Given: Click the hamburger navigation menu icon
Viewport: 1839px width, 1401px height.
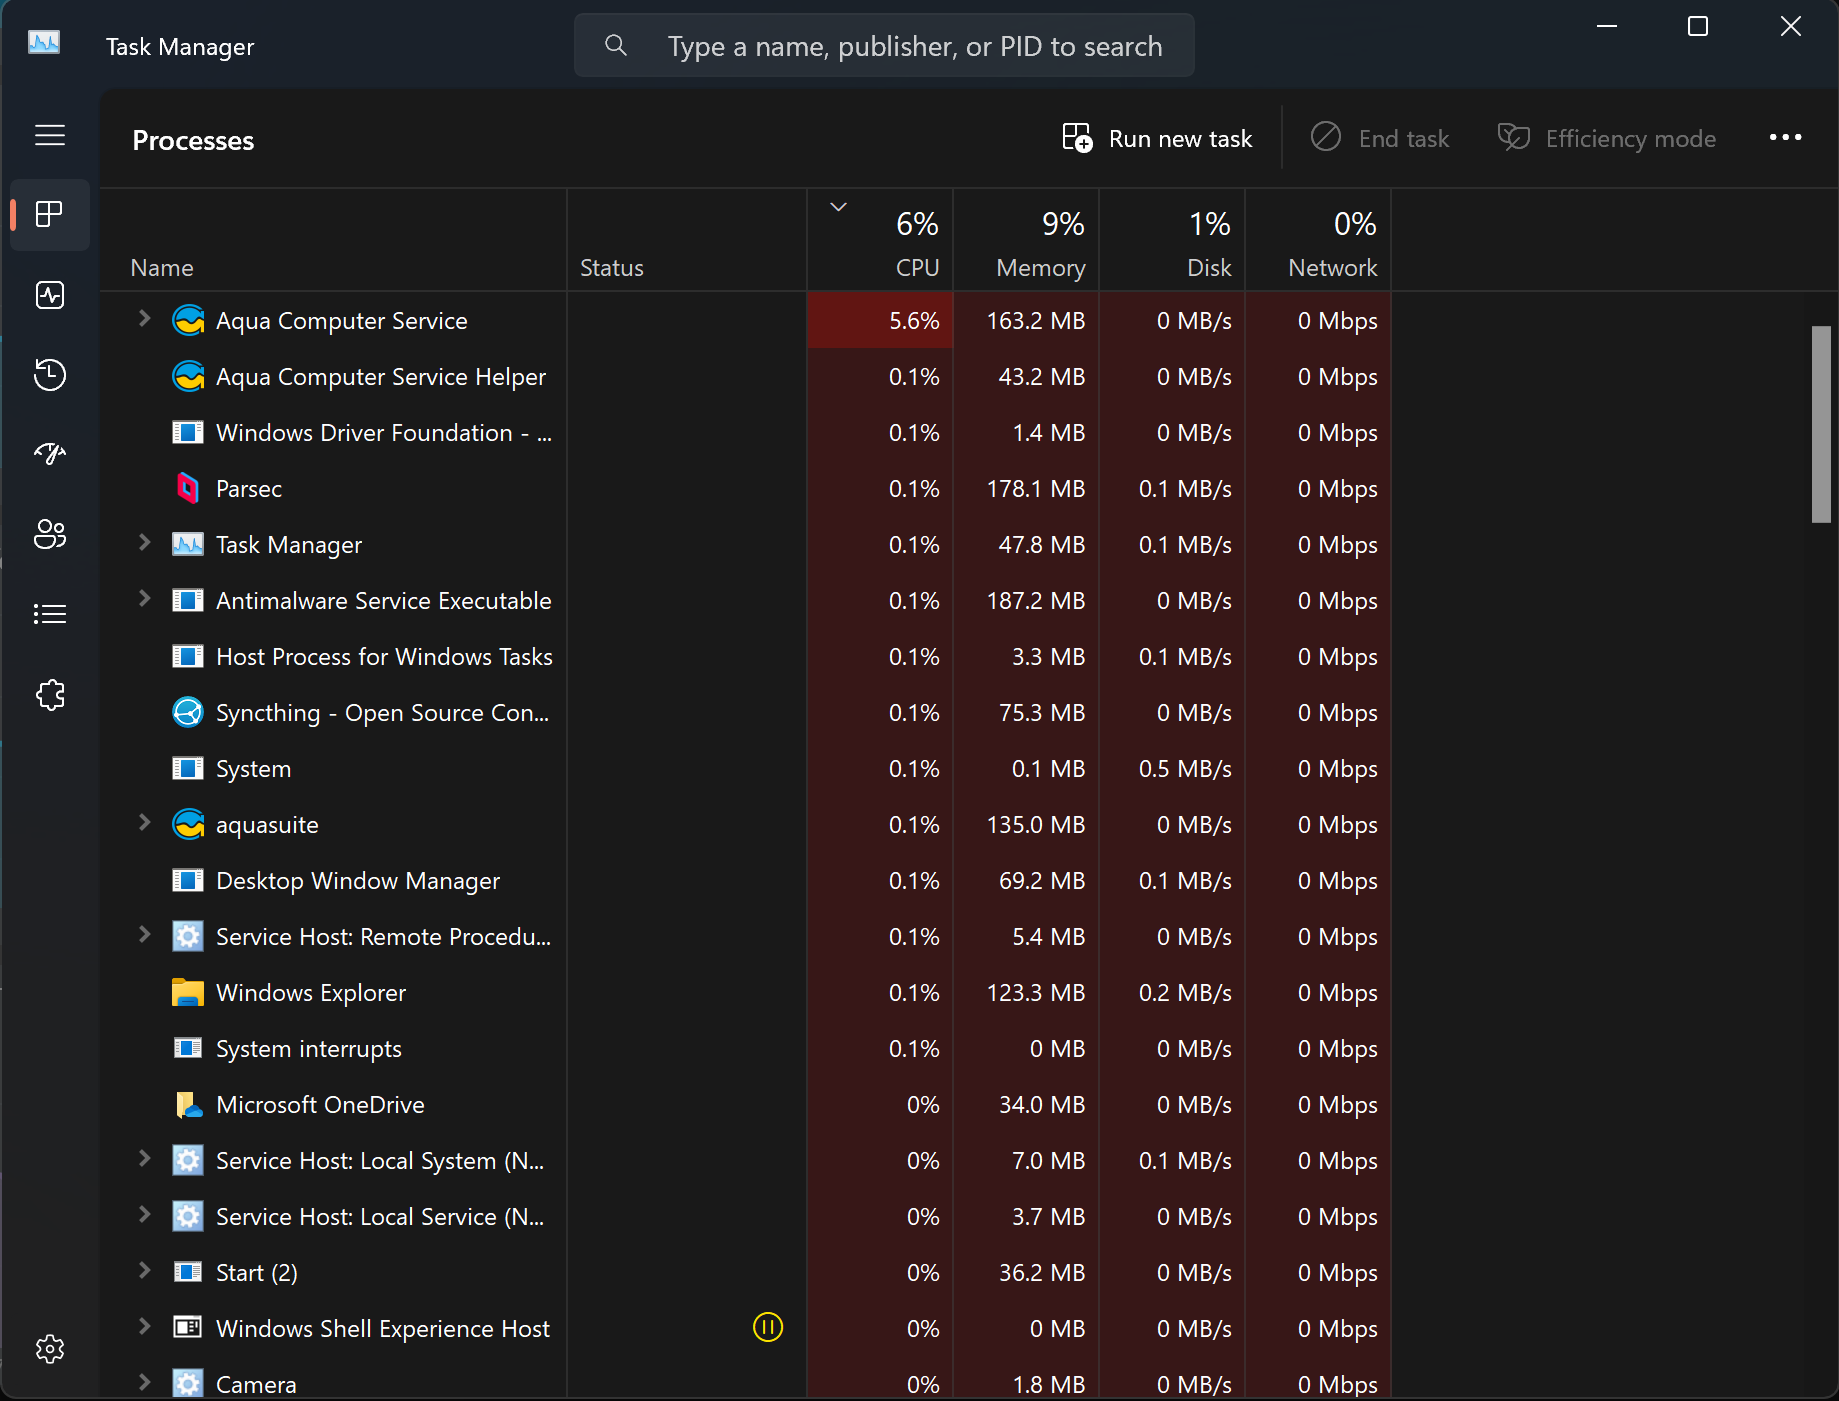Looking at the screenshot, I should coord(50,135).
